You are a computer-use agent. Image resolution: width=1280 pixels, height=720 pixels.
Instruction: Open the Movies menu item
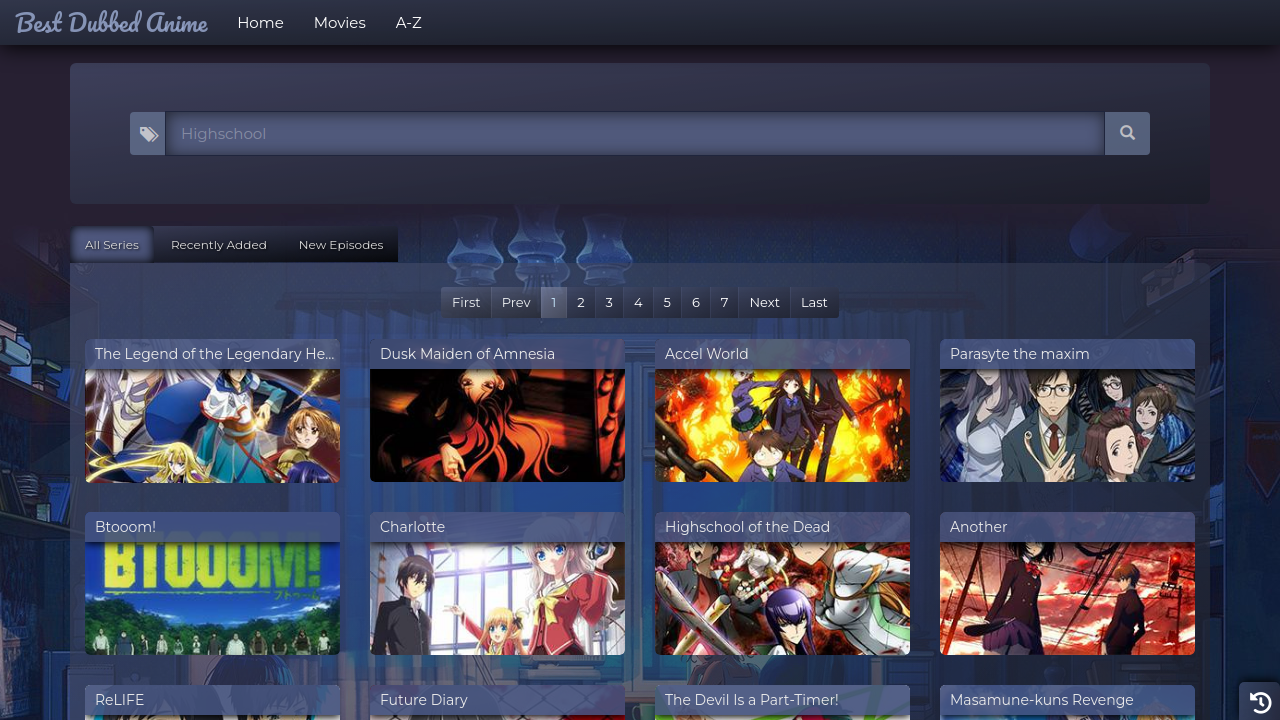tap(339, 23)
